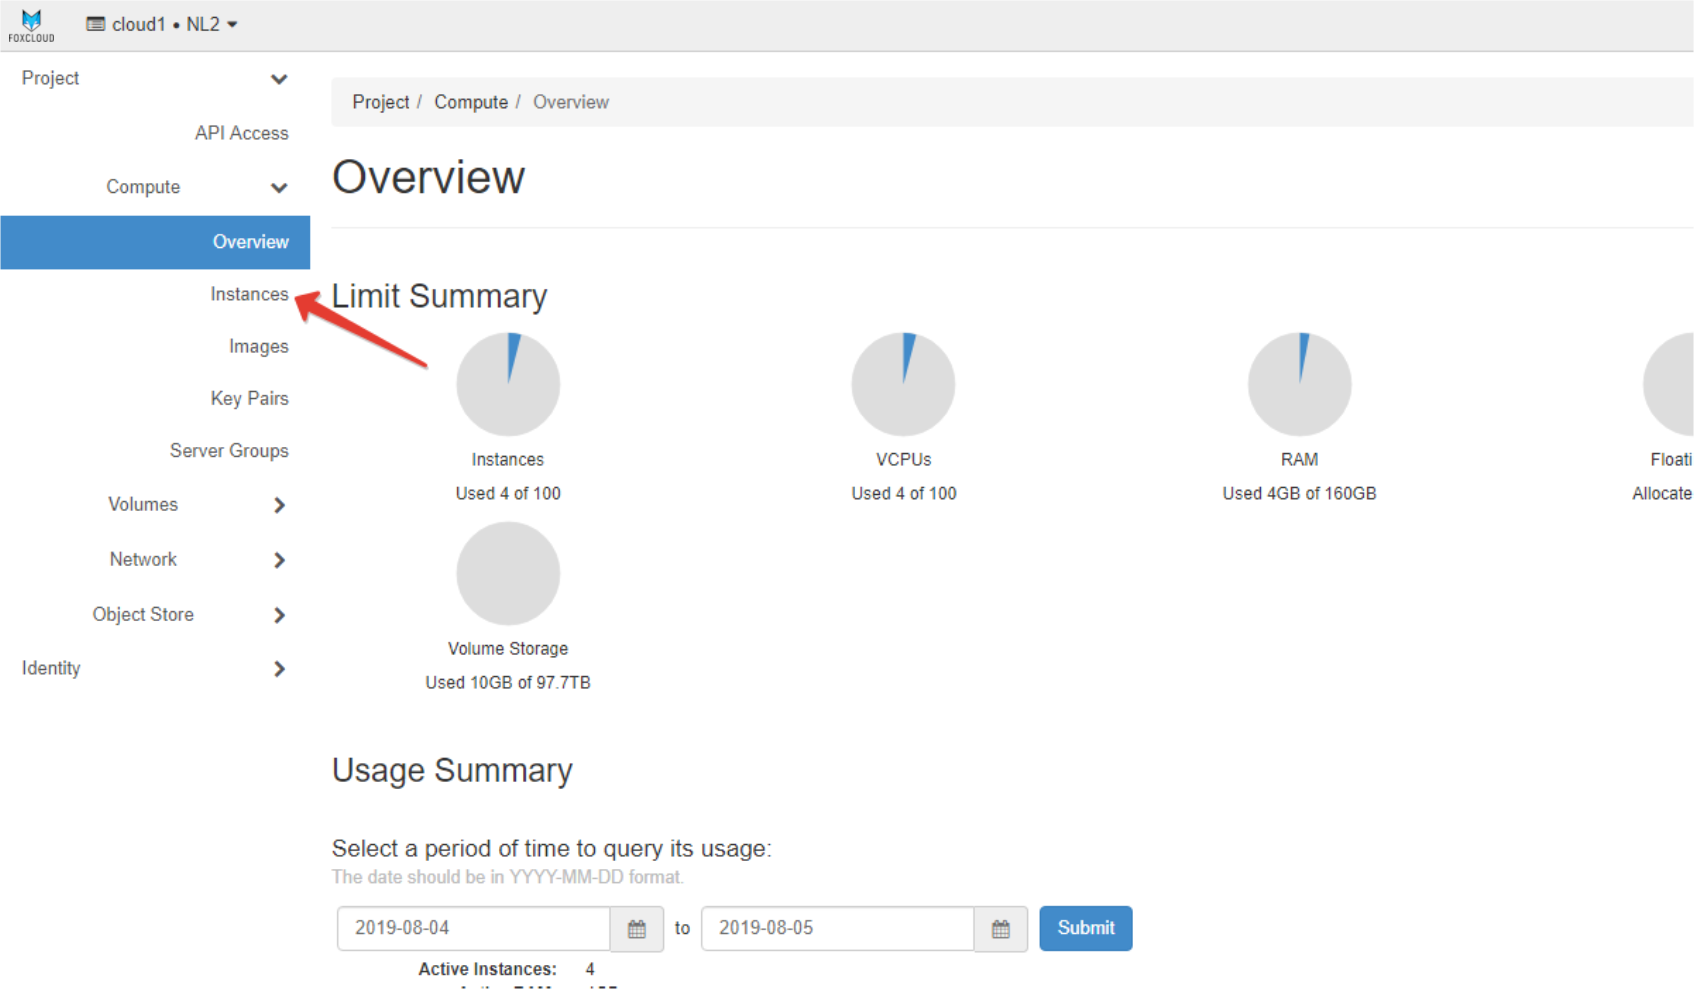The width and height of the screenshot is (1694, 989).
Task: Click the start date field 2019-08-04
Action: [x=472, y=929]
